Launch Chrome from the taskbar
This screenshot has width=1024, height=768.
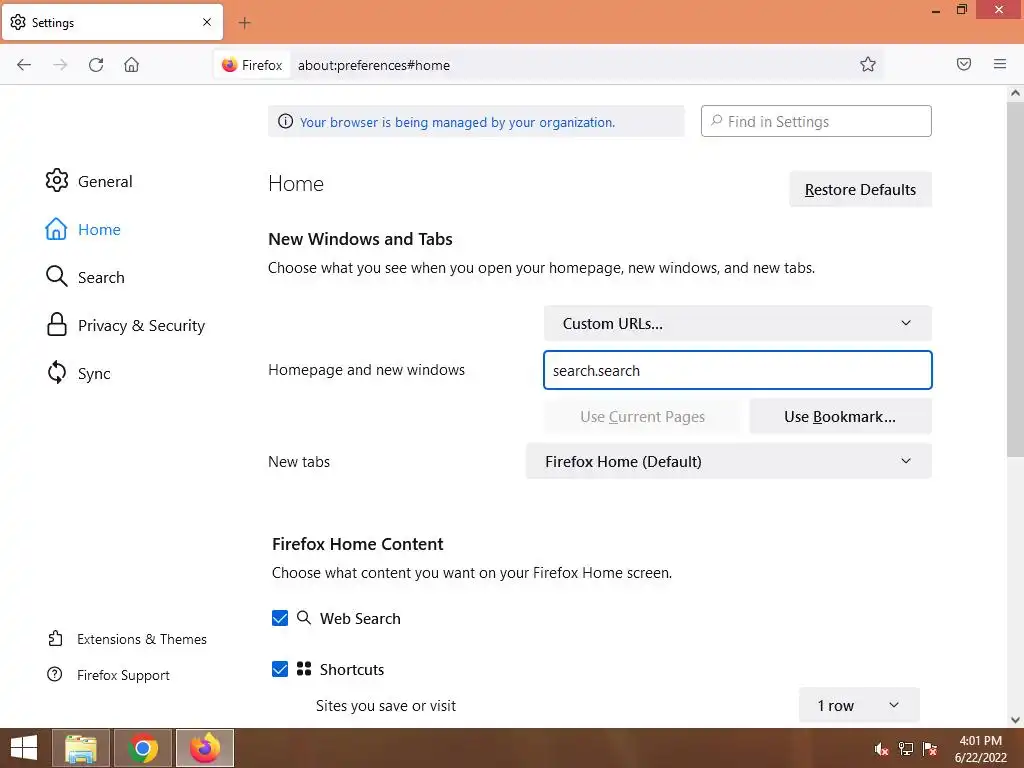(142, 748)
